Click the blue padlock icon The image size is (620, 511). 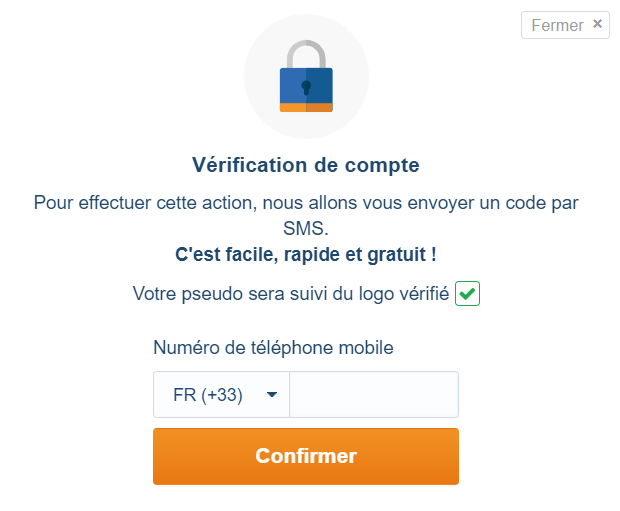(x=306, y=76)
